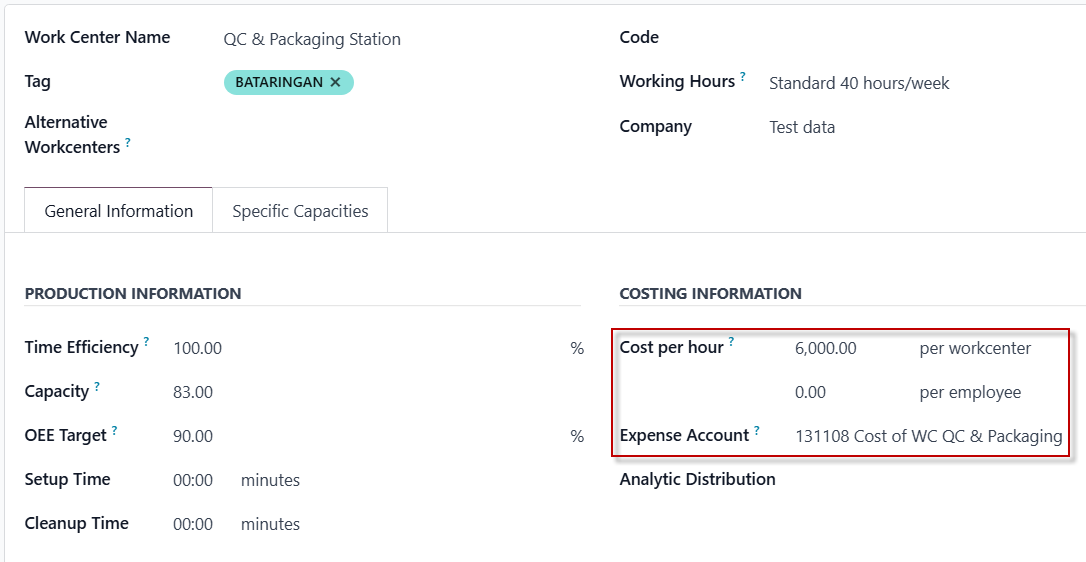This screenshot has height=562, width=1086.
Task: Edit the Cleanup Time value
Action: point(193,525)
